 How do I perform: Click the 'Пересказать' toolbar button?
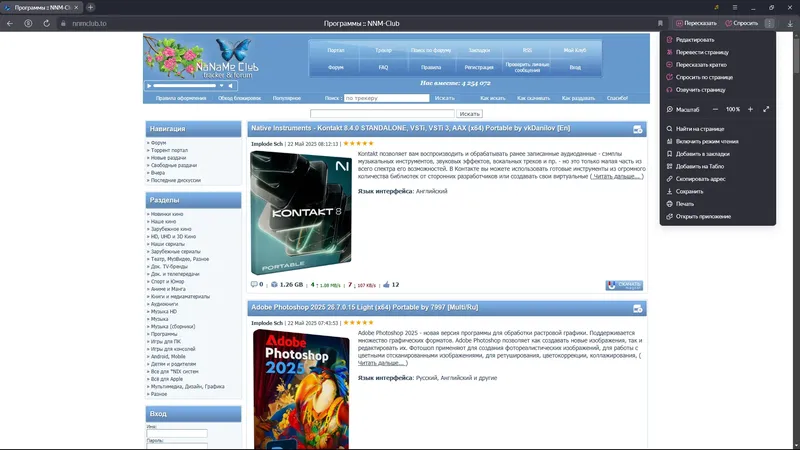pyautogui.click(x=696, y=23)
